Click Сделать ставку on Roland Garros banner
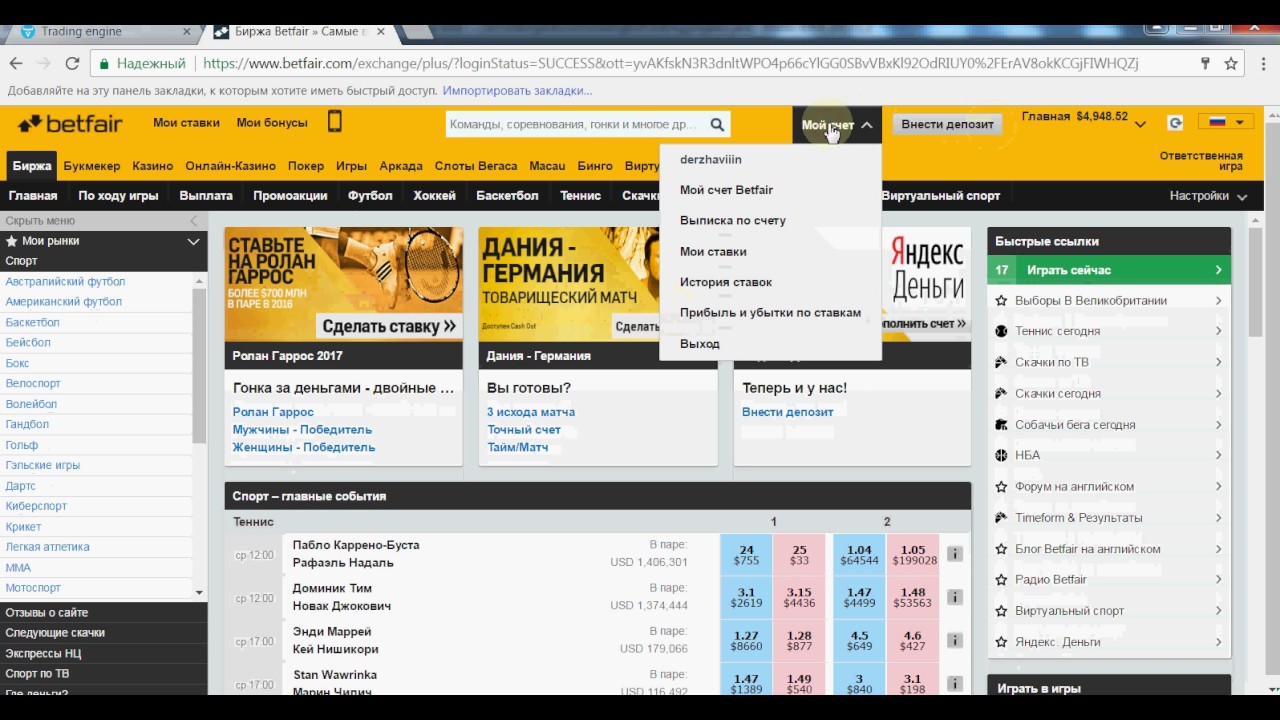This screenshot has height=720, width=1280. click(388, 326)
